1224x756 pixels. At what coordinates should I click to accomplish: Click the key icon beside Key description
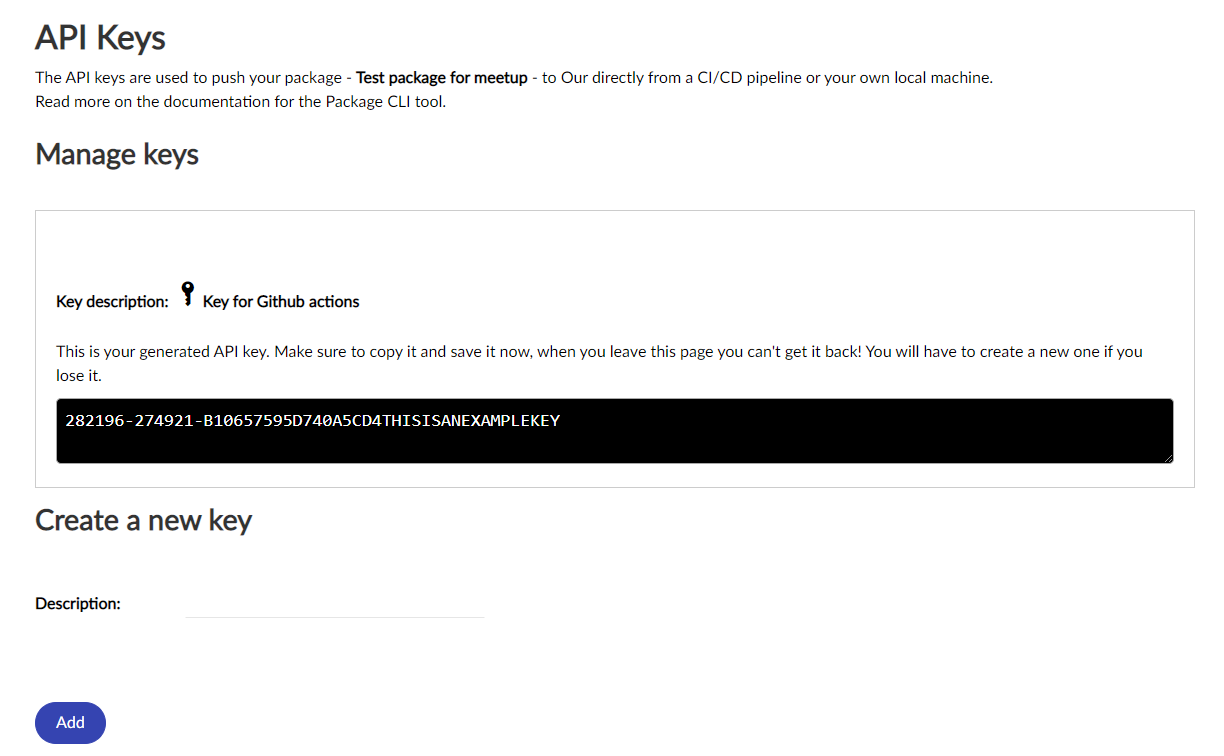pos(187,294)
